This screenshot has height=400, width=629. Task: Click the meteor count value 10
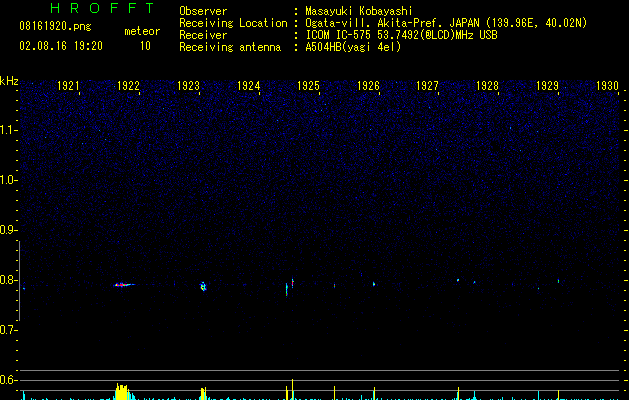(145, 46)
